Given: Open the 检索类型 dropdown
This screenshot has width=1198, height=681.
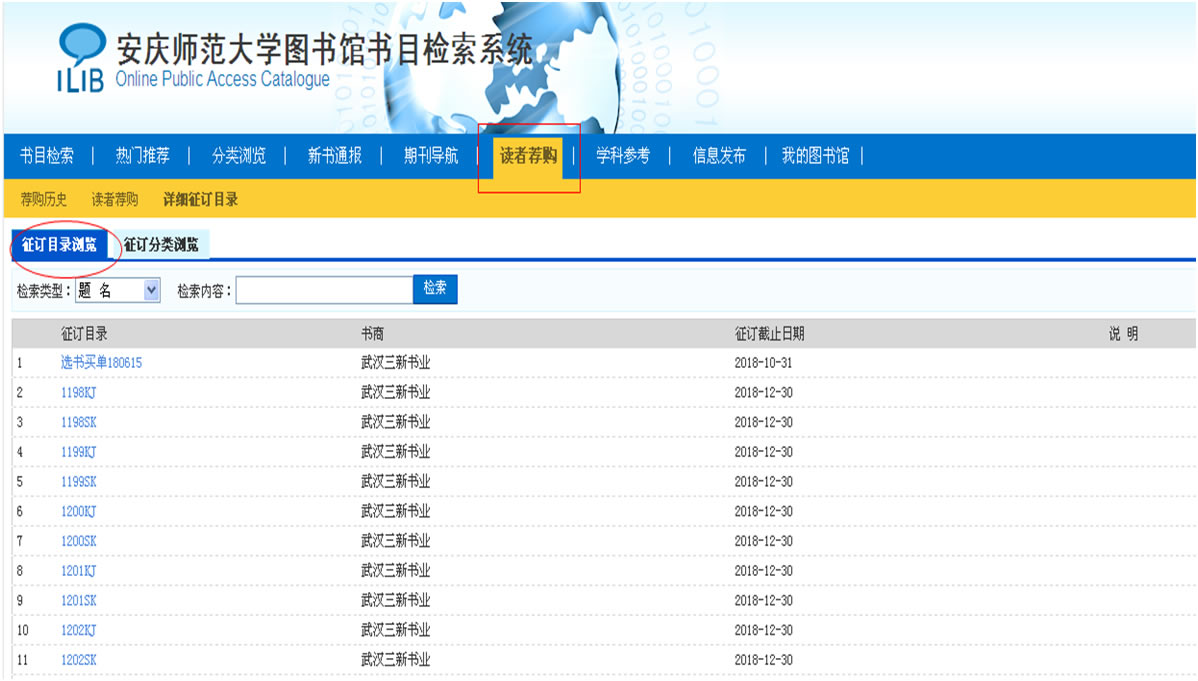Looking at the screenshot, I should click(x=118, y=290).
